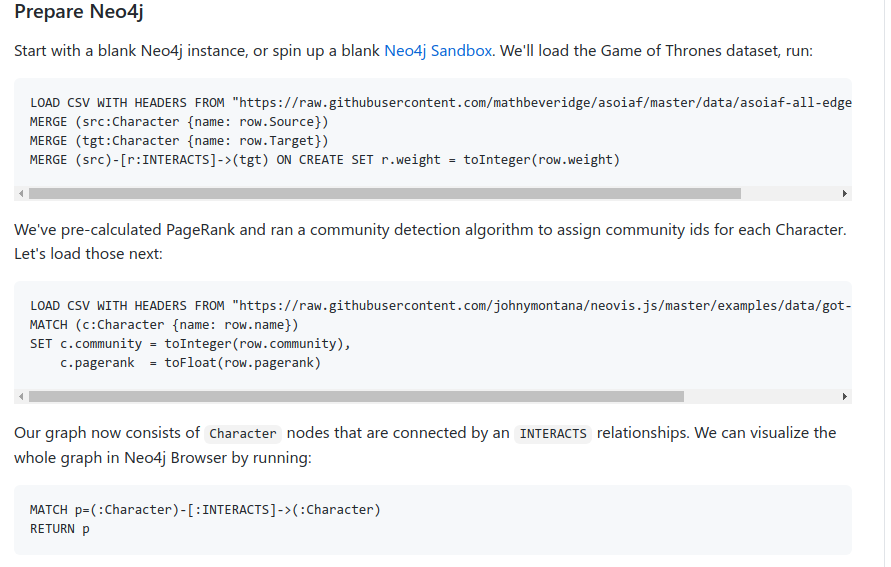
Task: Click the MERGE tgt:Character line
Action: pos(179,141)
